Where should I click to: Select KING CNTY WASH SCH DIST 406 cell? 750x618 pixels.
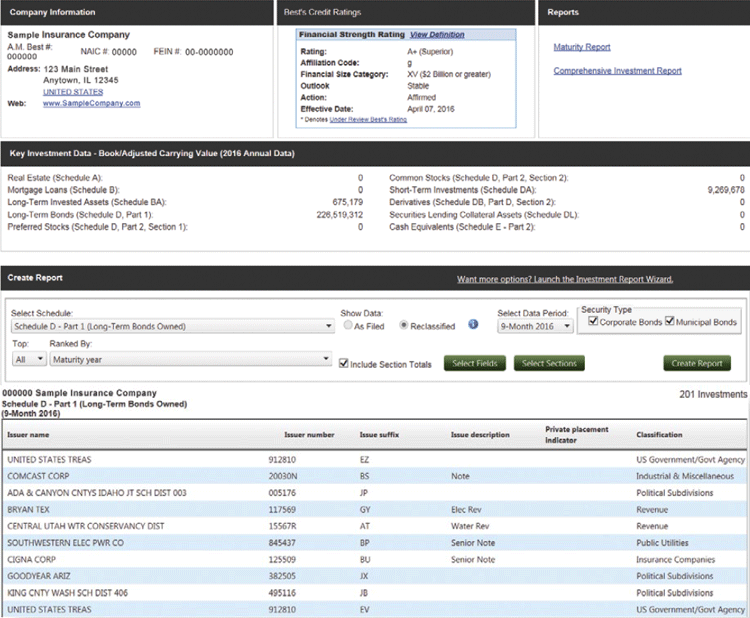click(67, 593)
